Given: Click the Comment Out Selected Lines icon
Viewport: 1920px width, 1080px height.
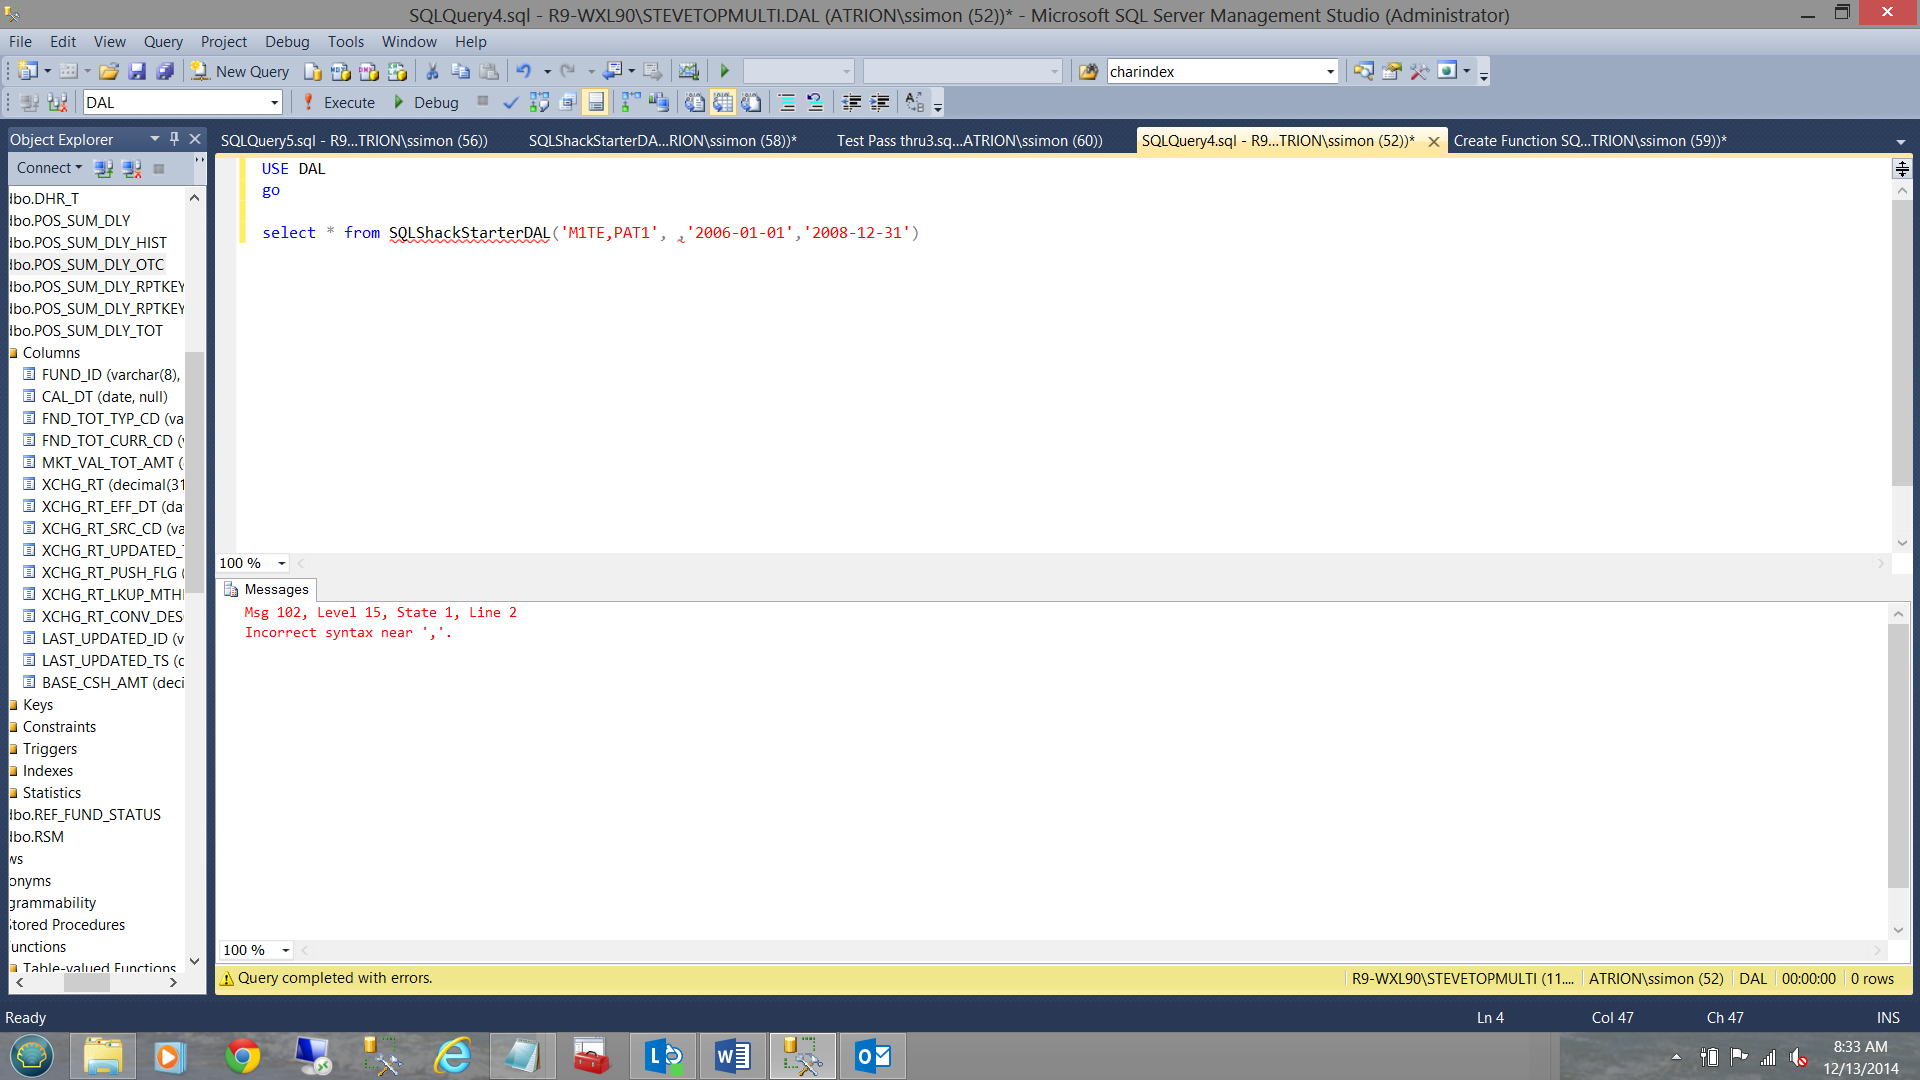Looking at the screenshot, I should (787, 102).
